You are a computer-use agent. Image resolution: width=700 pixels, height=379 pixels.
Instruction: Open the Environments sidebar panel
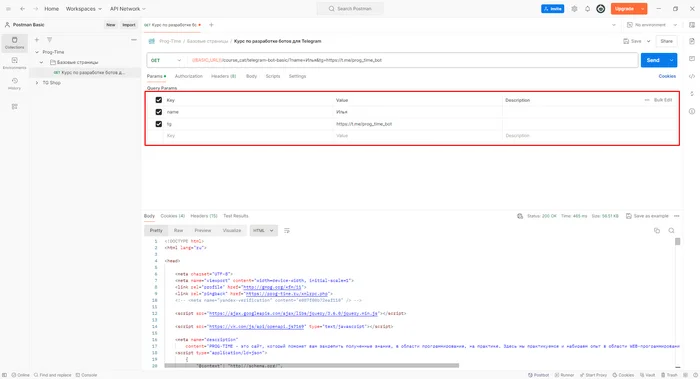point(14,63)
